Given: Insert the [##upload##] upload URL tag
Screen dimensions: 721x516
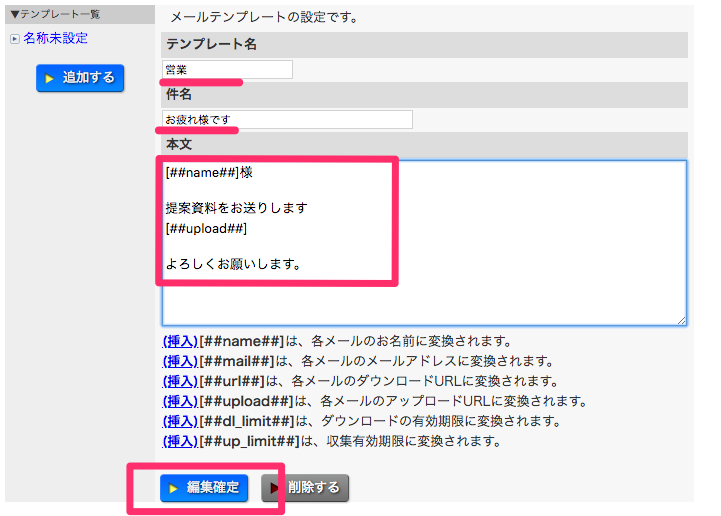Looking at the screenshot, I should (x=180, y=401).
